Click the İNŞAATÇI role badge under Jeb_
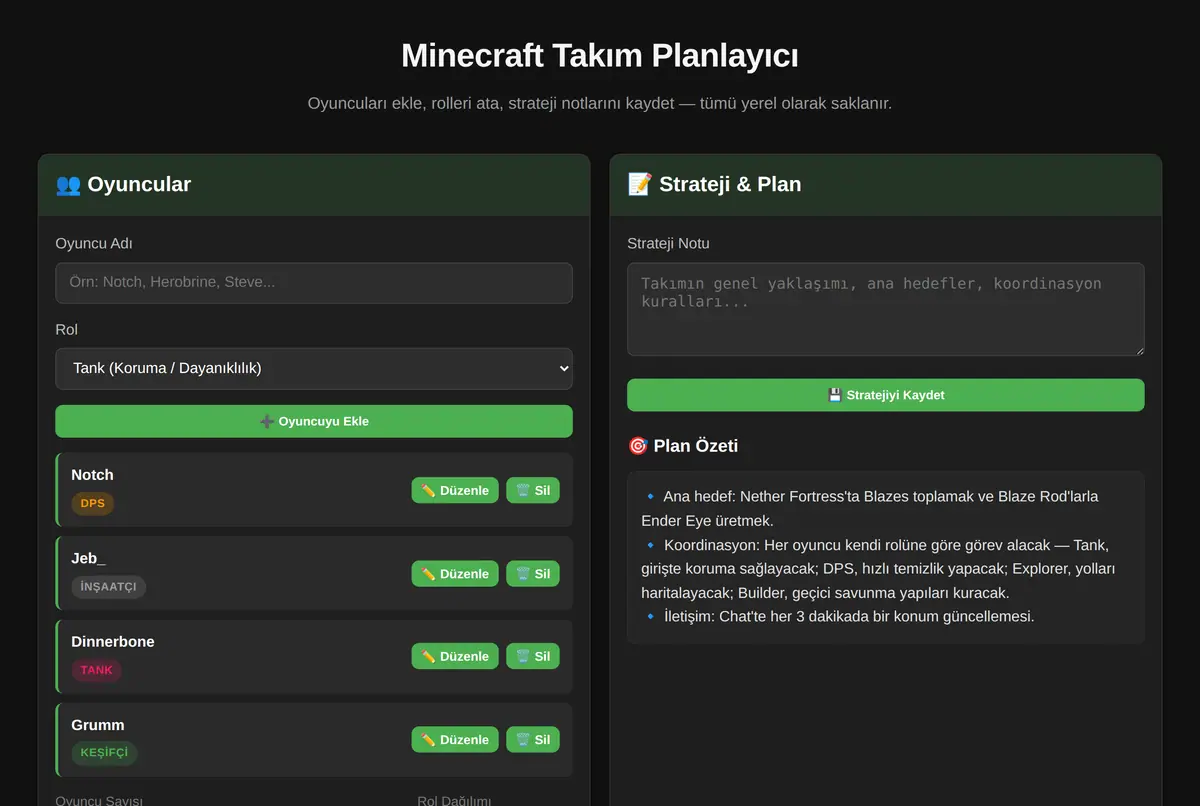The image size is (1200, 806). (x=108, y=587)
